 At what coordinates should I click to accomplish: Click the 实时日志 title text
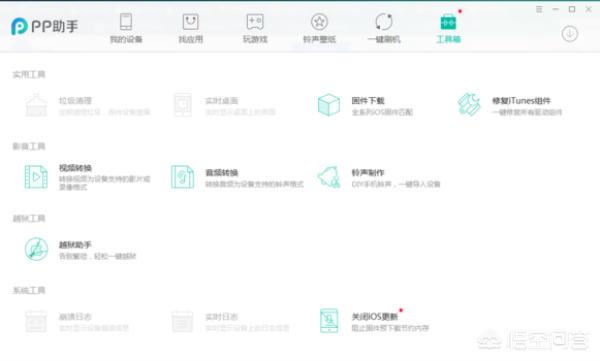222,317
